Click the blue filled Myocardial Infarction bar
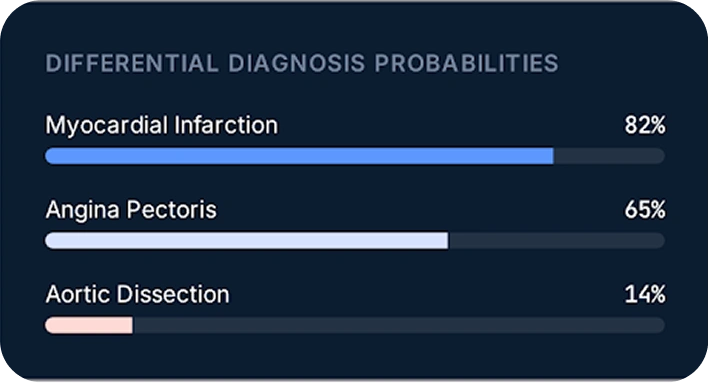 [x=299, y=156]
